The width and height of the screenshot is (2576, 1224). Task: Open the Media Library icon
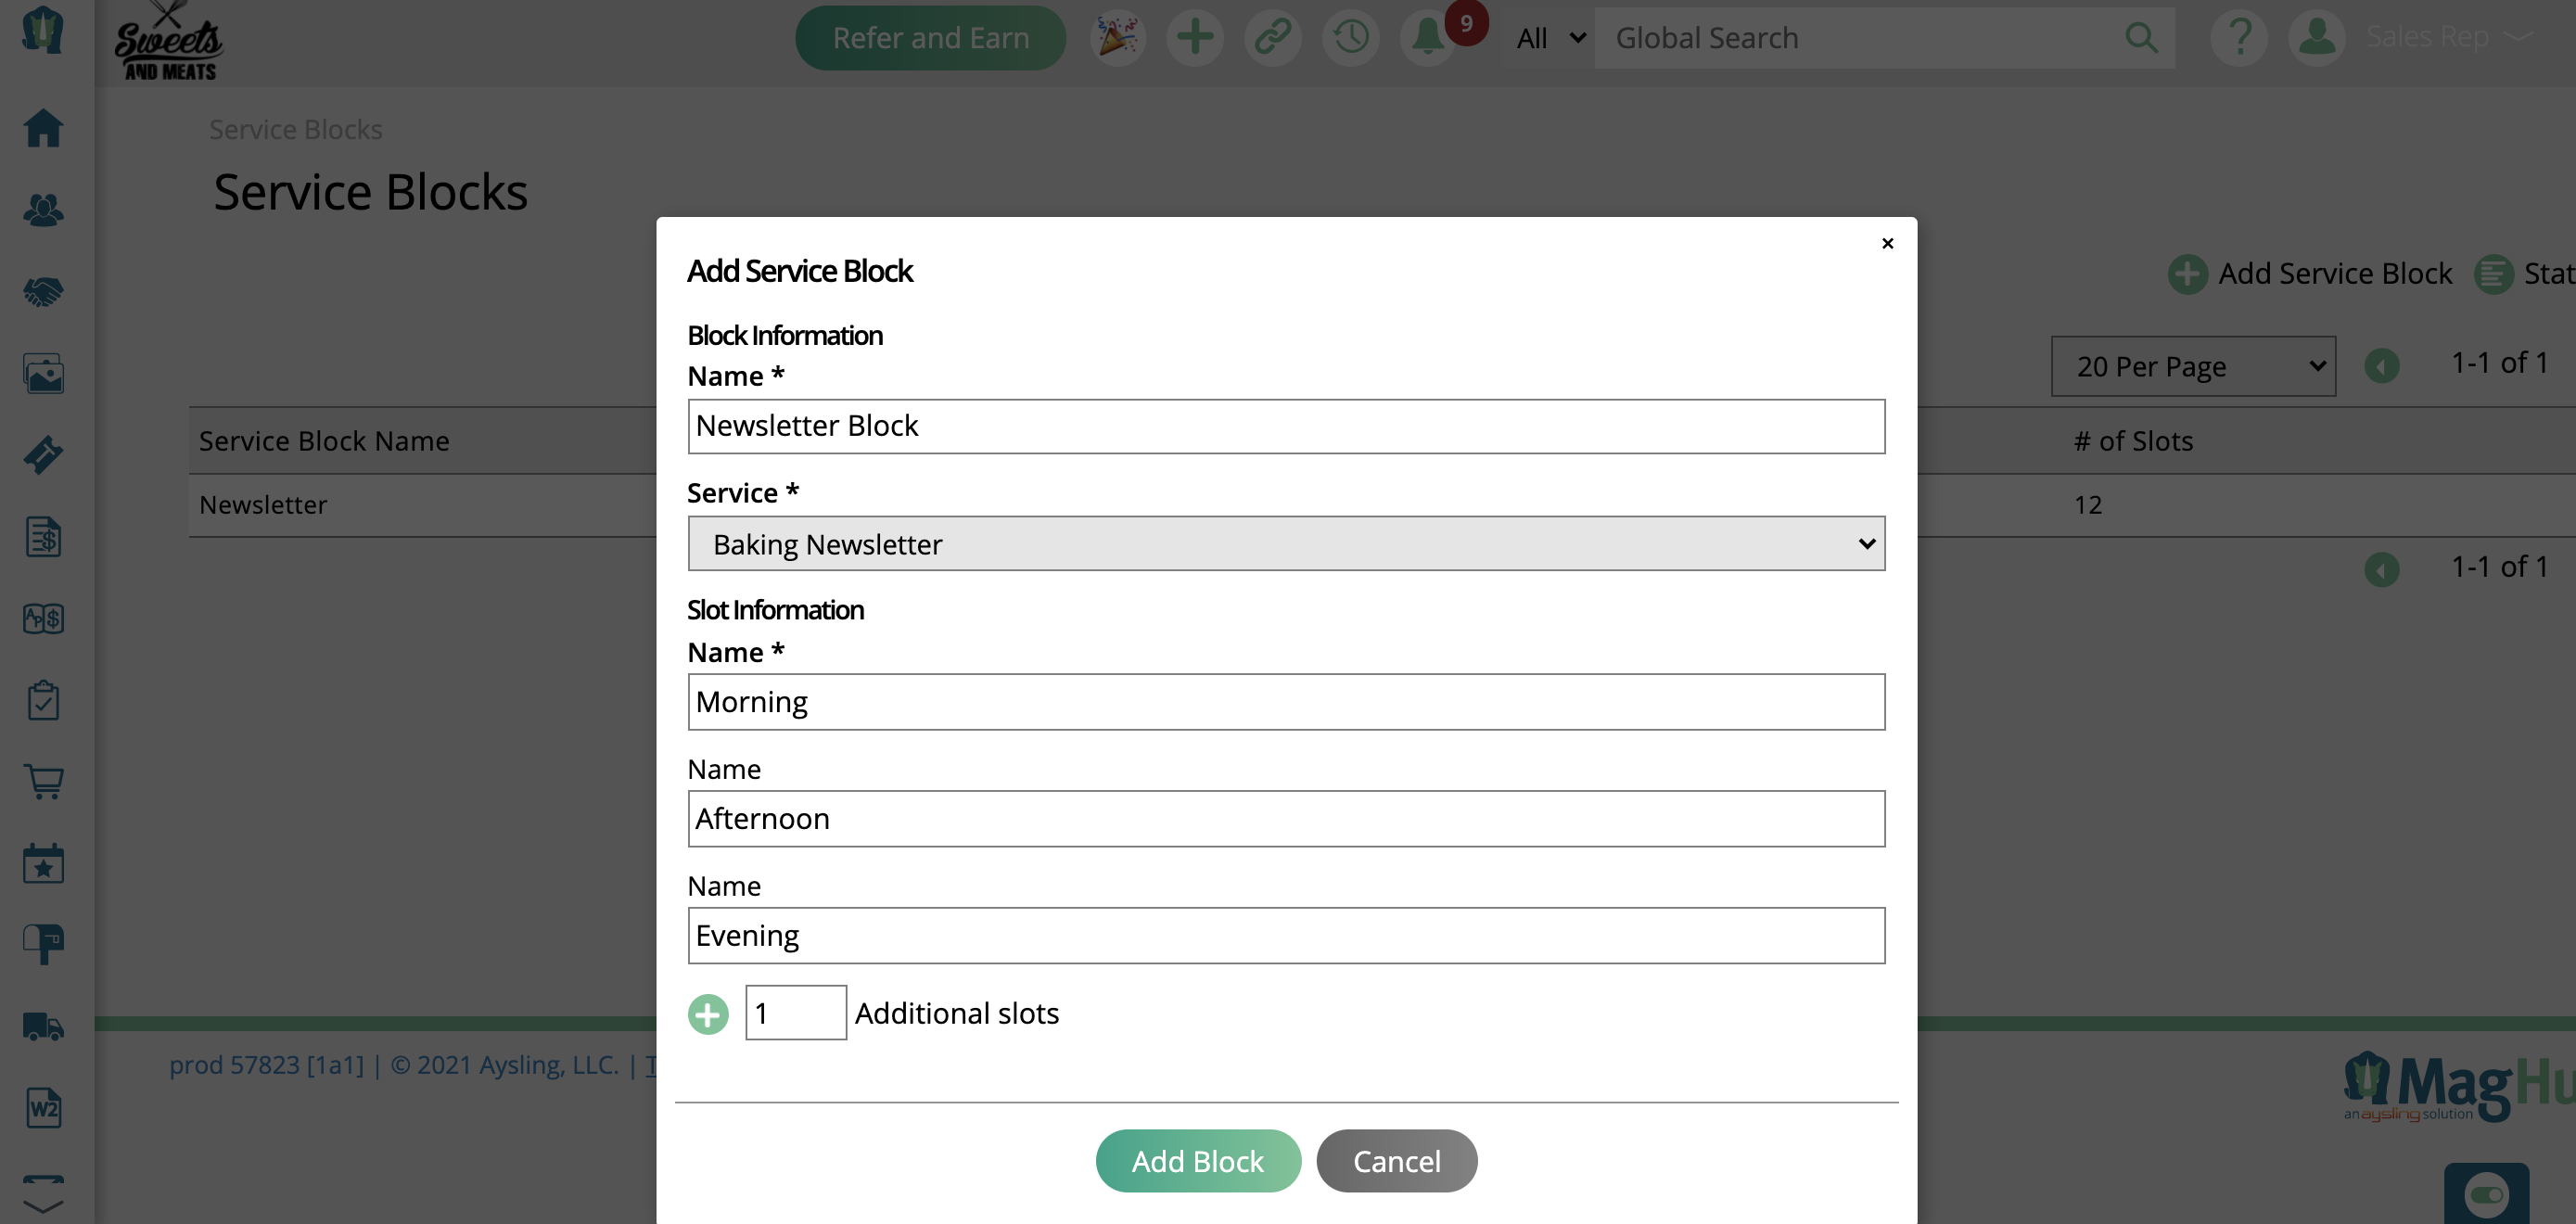pos(43,374)
